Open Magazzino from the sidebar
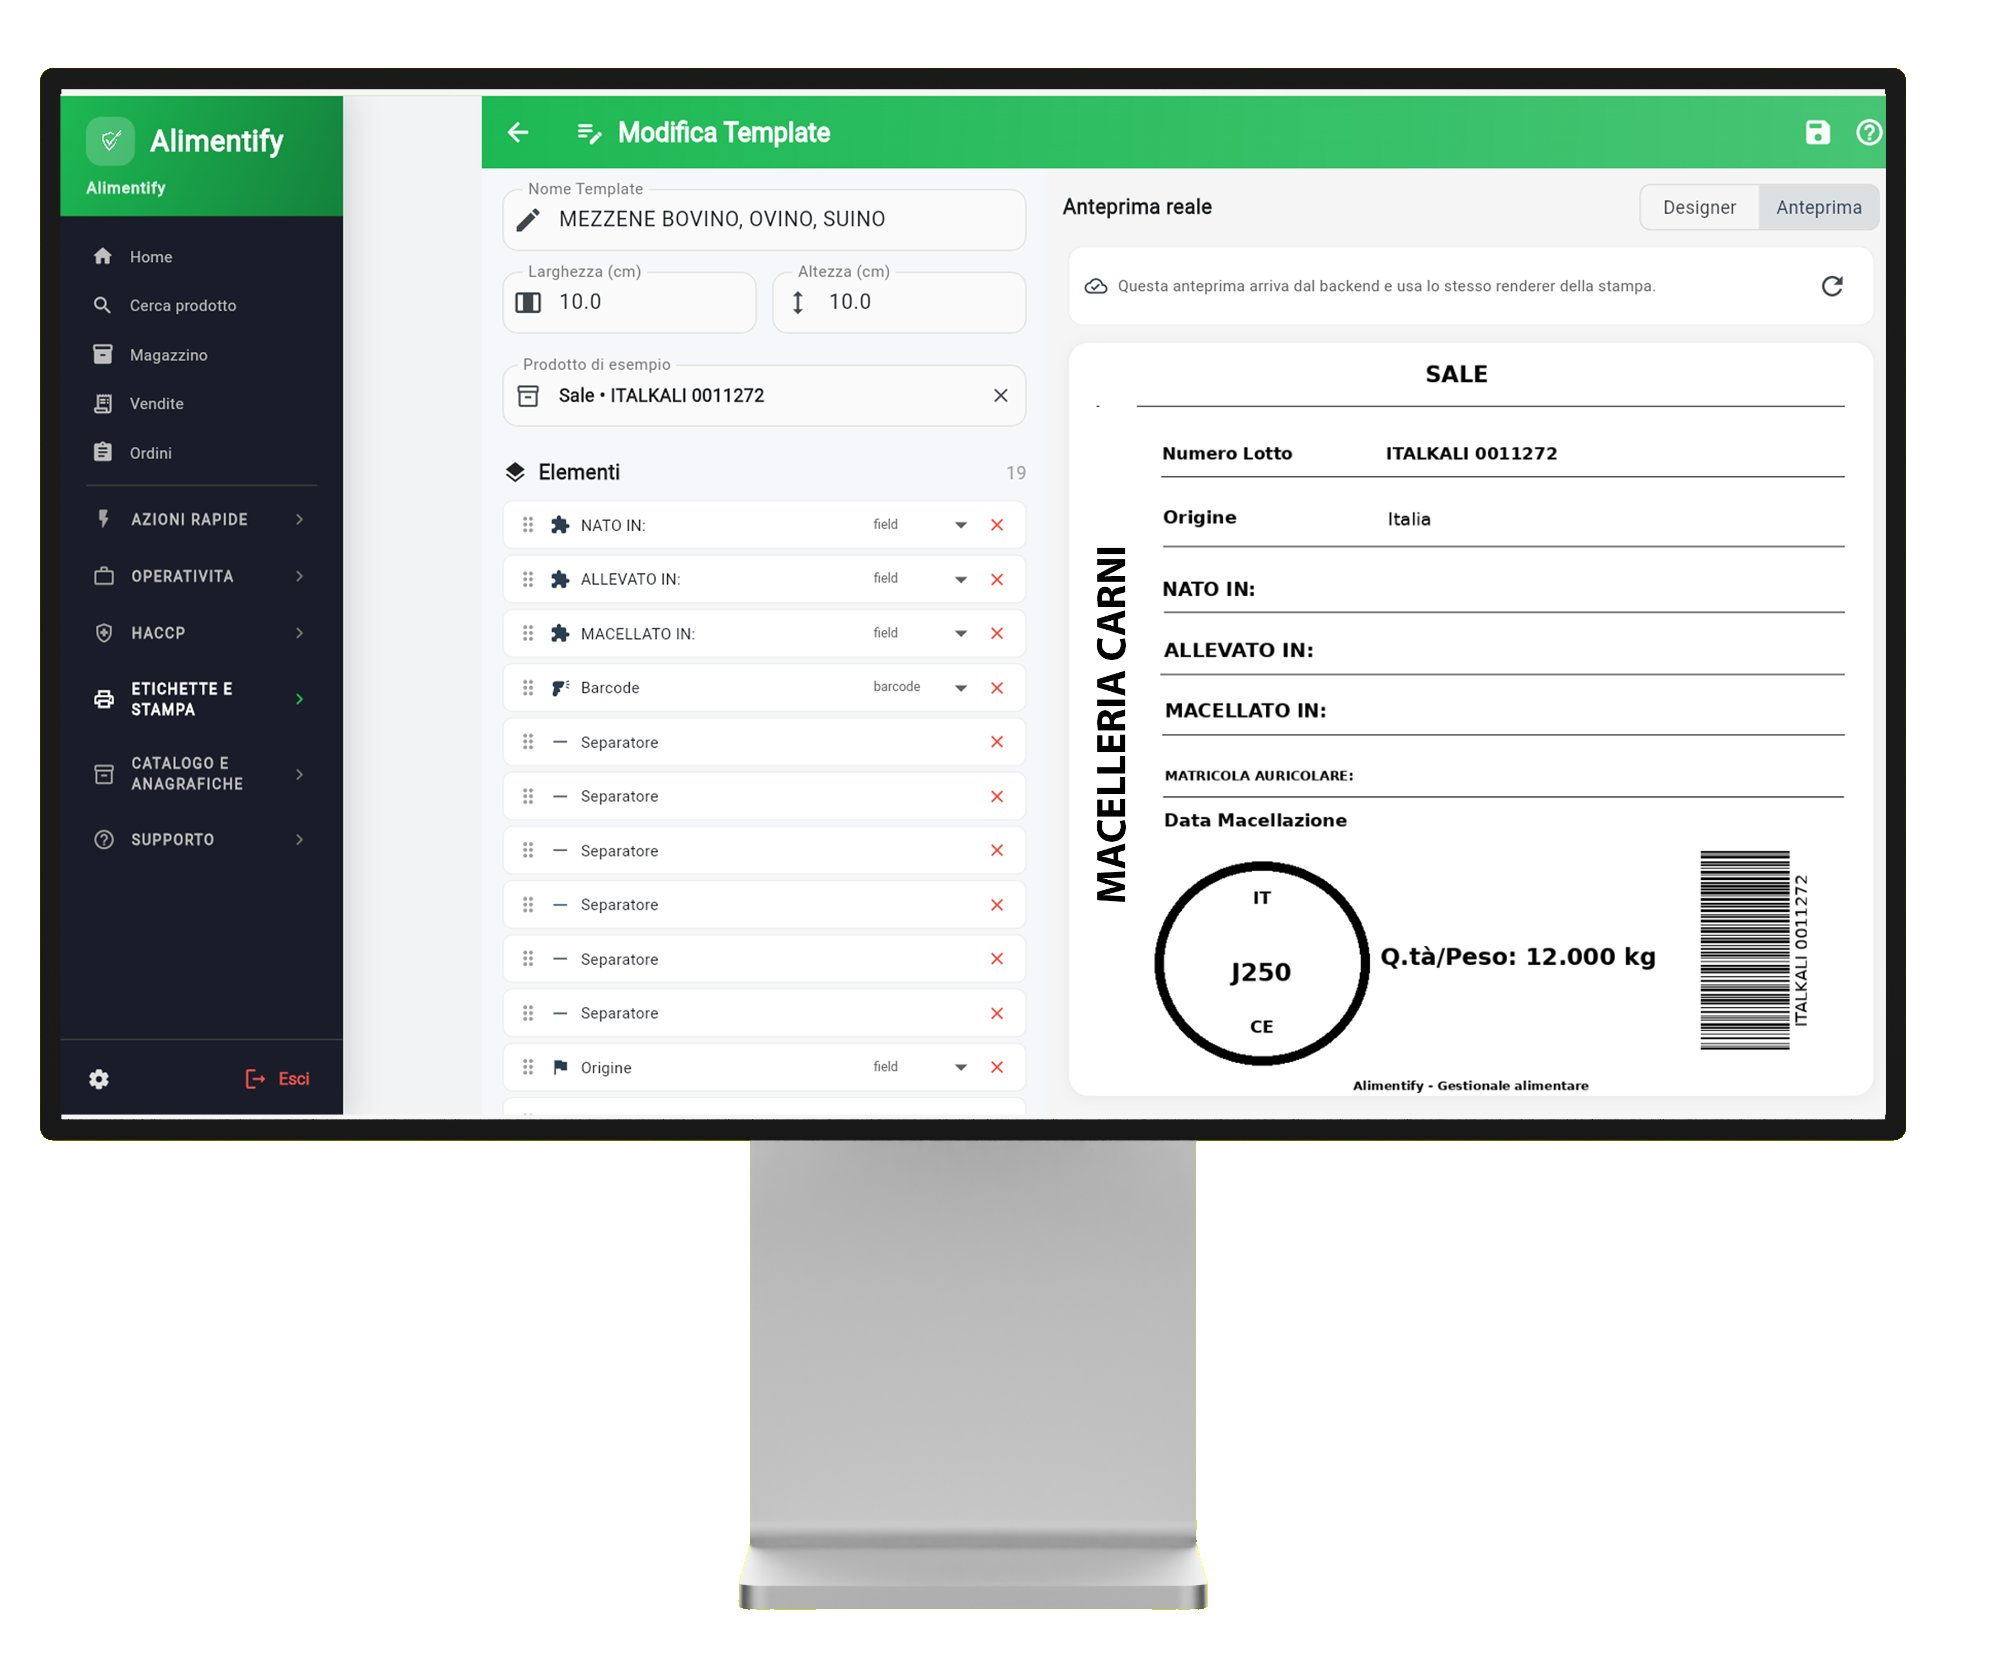Viewport: 2000px width, 1664px height. coord(168,355)
